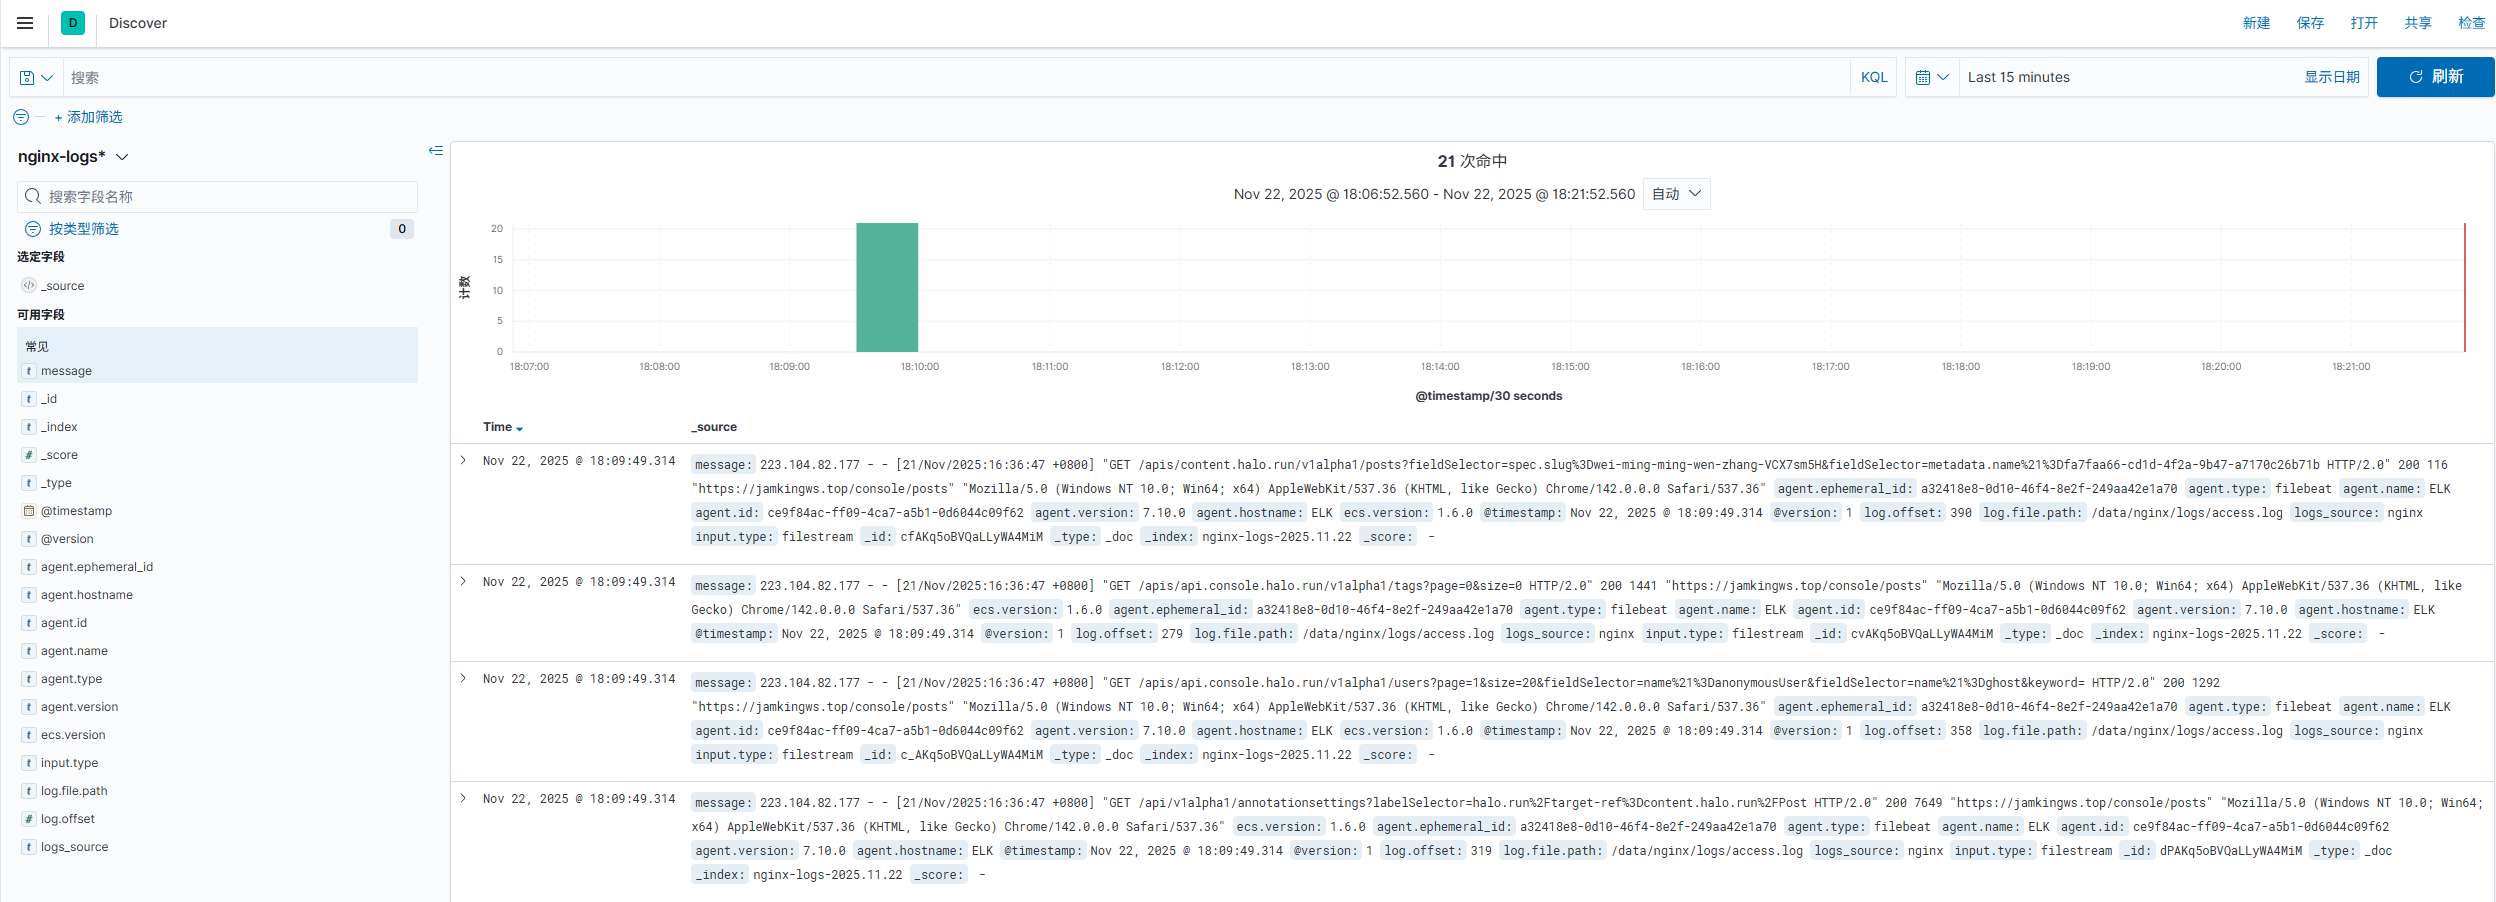Open the nginx-logs* index pattern dropdown
The image size is (2496, 902).
coord(73,157)
